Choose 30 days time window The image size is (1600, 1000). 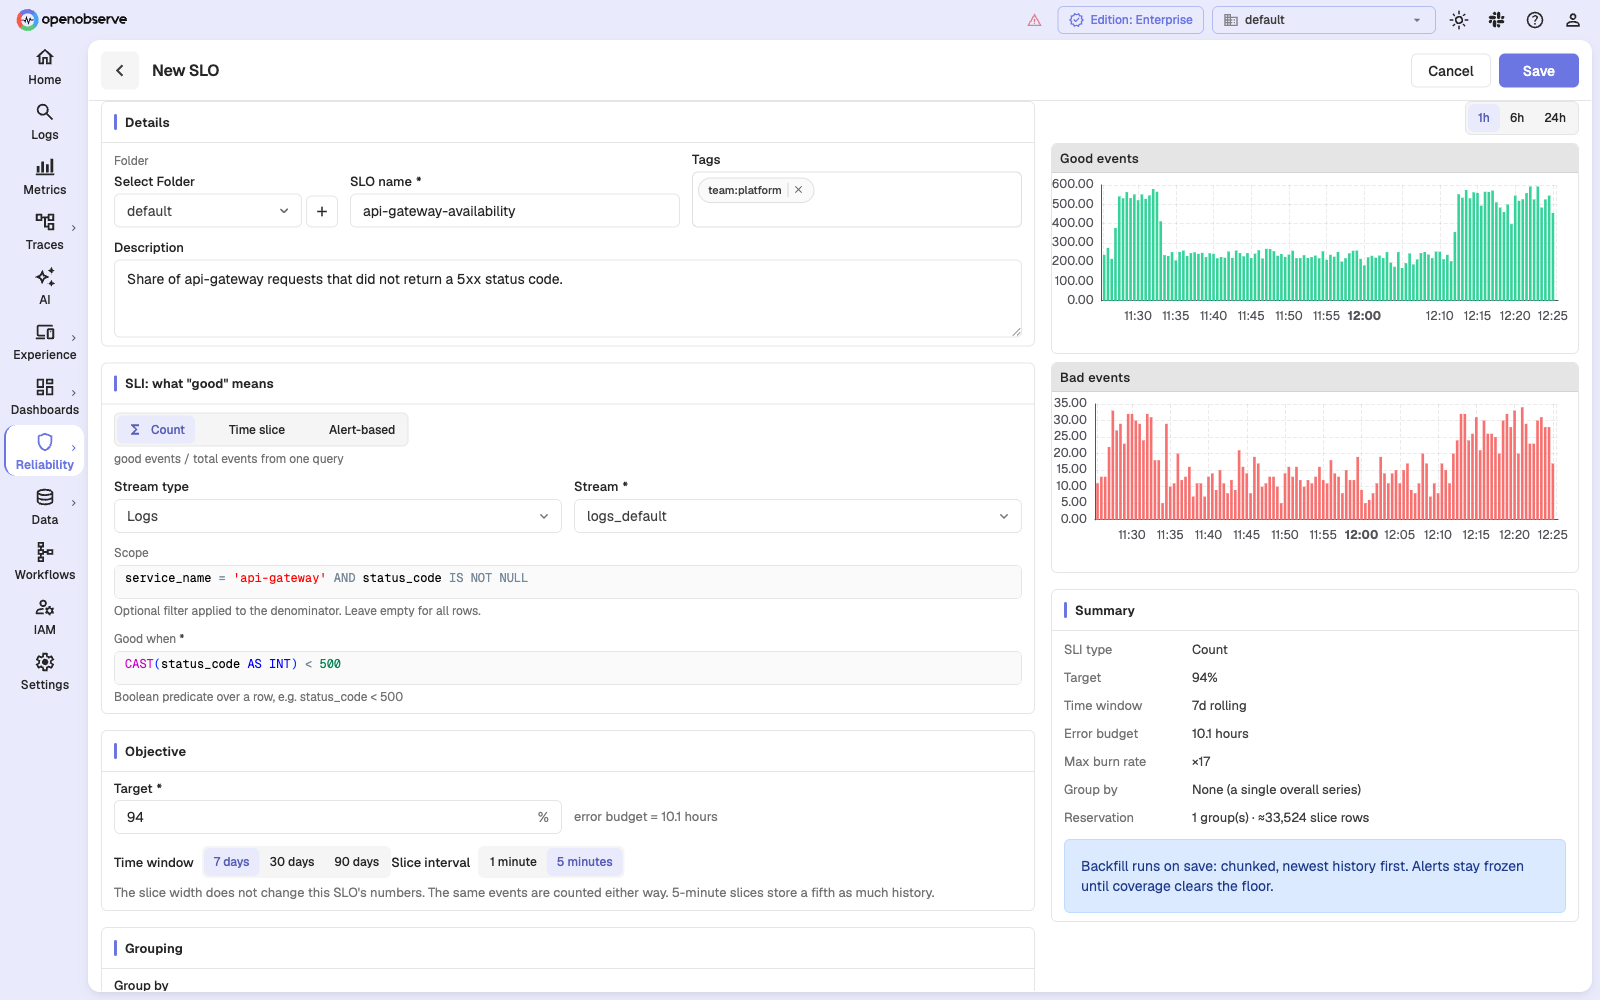[x=292, y=862]
